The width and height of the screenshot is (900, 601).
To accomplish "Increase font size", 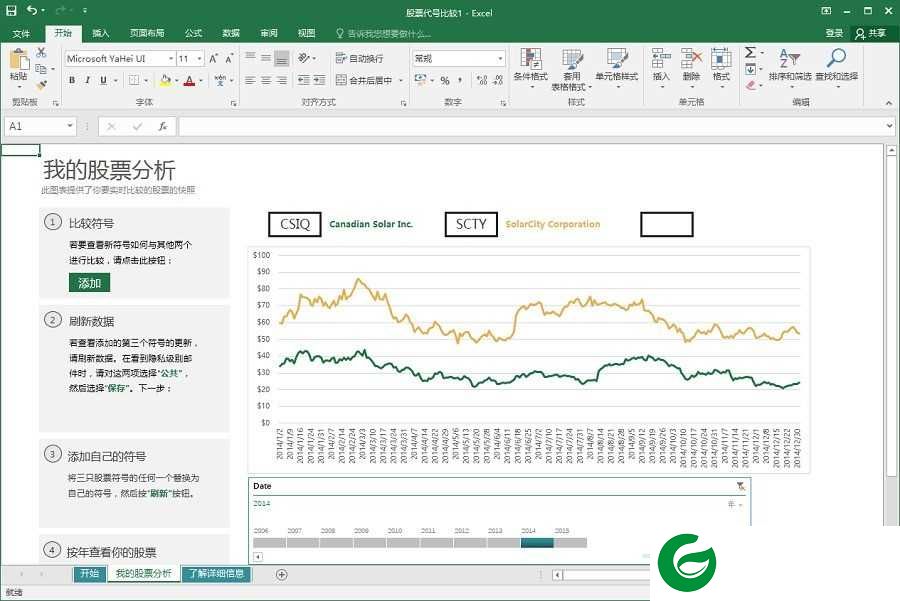I will [x=214, y=59].
